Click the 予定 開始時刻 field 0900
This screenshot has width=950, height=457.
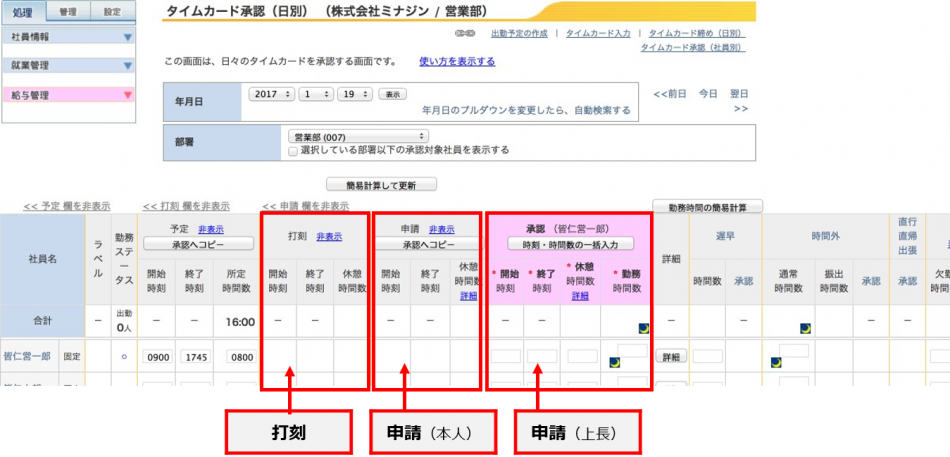pyautogui.click(x=157, y=357)
